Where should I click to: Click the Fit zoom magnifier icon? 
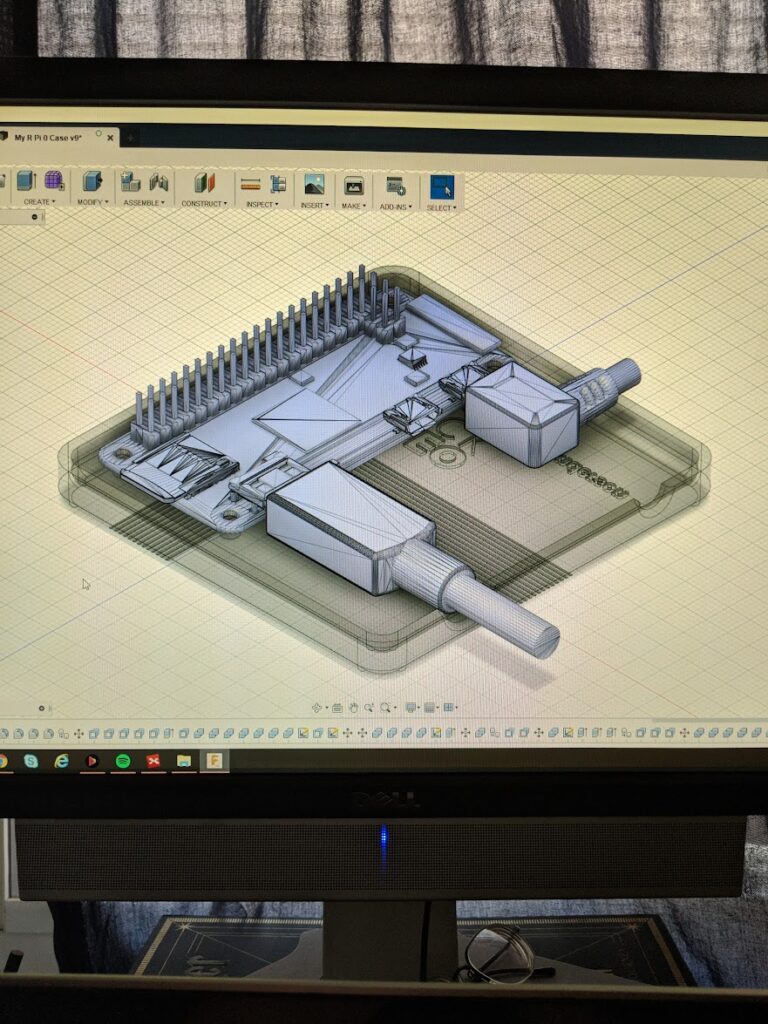click(387, 707)
